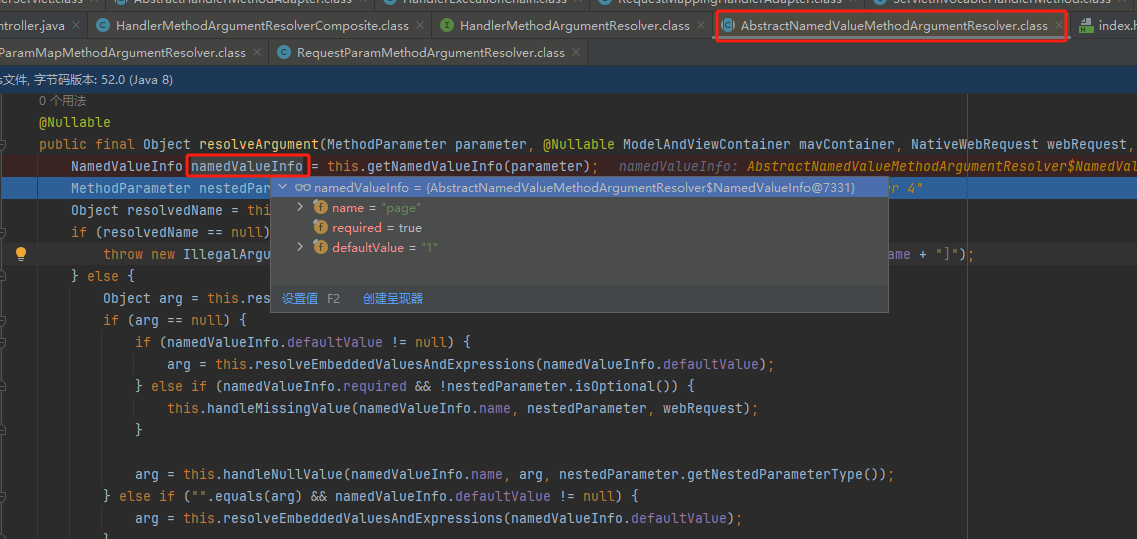Switch to HandlerMethodArgumentResolverComposite.class tab

pos(262,26)
